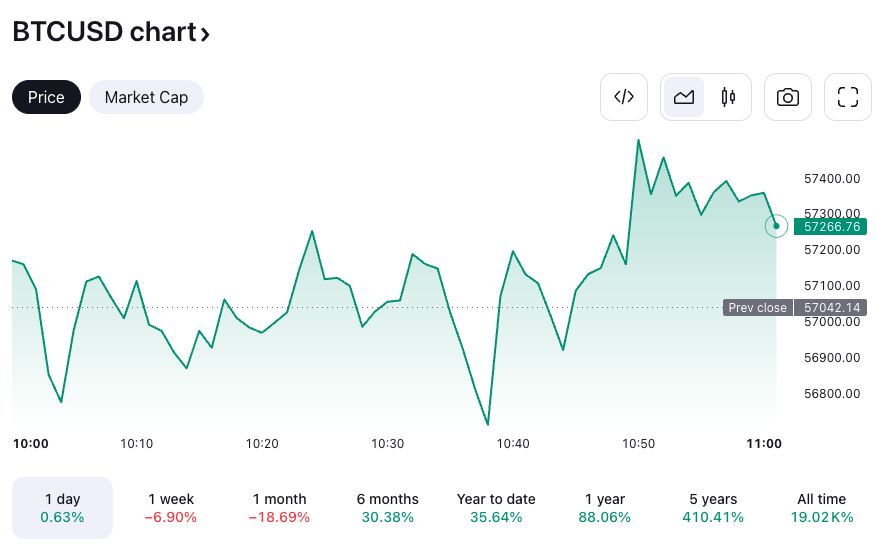Open the BTCUSD chart heading link
The width and height of the screenshot is (879, 547).
tap(104, 32)
